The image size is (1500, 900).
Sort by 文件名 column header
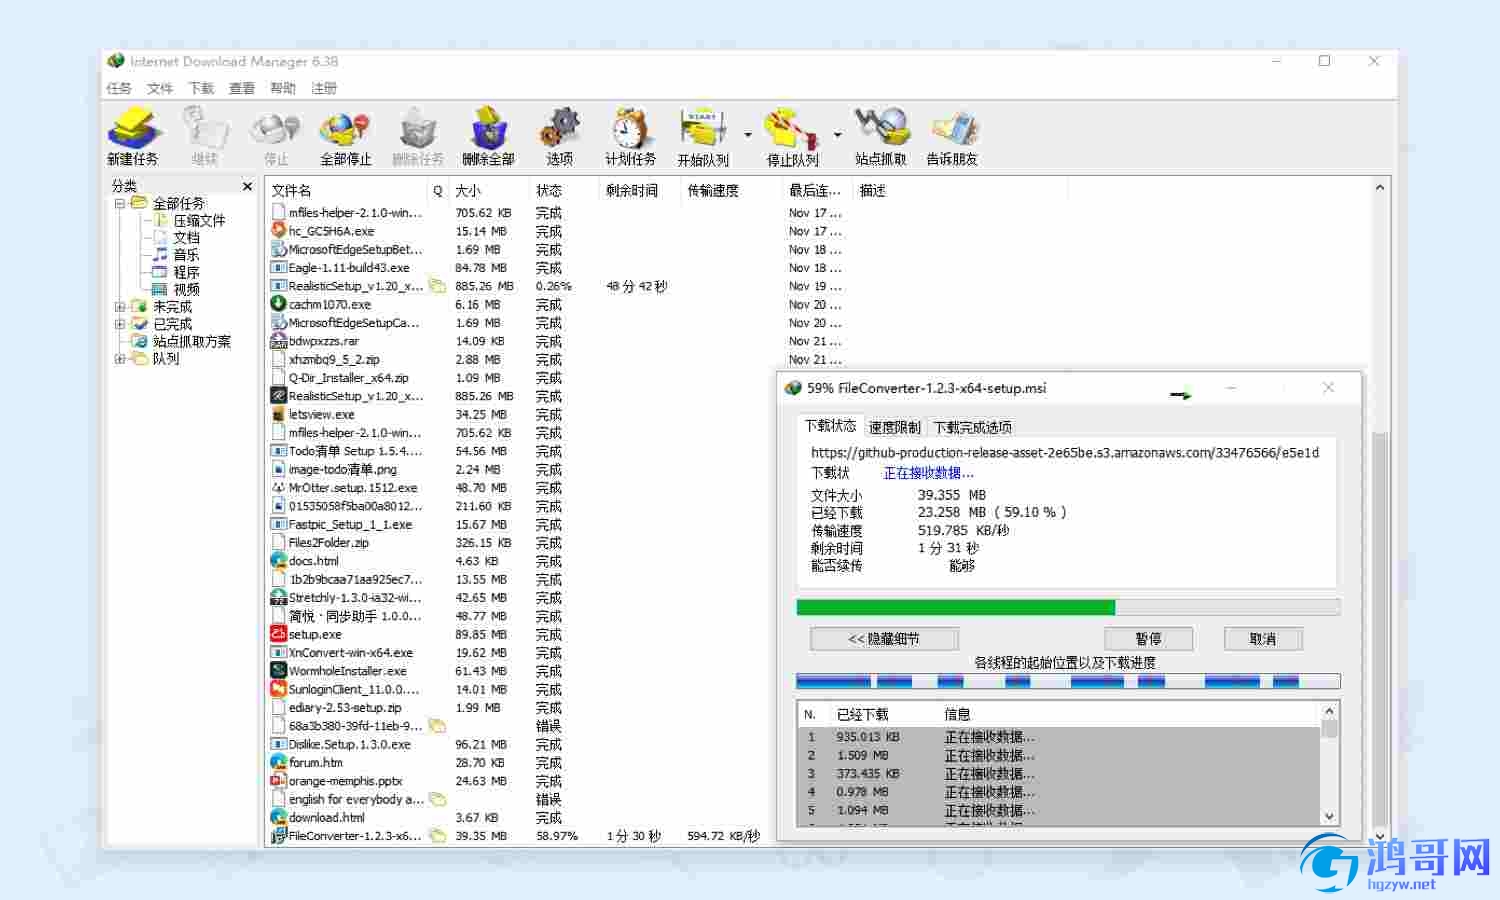pyautogui.click(x=347, y=190)
